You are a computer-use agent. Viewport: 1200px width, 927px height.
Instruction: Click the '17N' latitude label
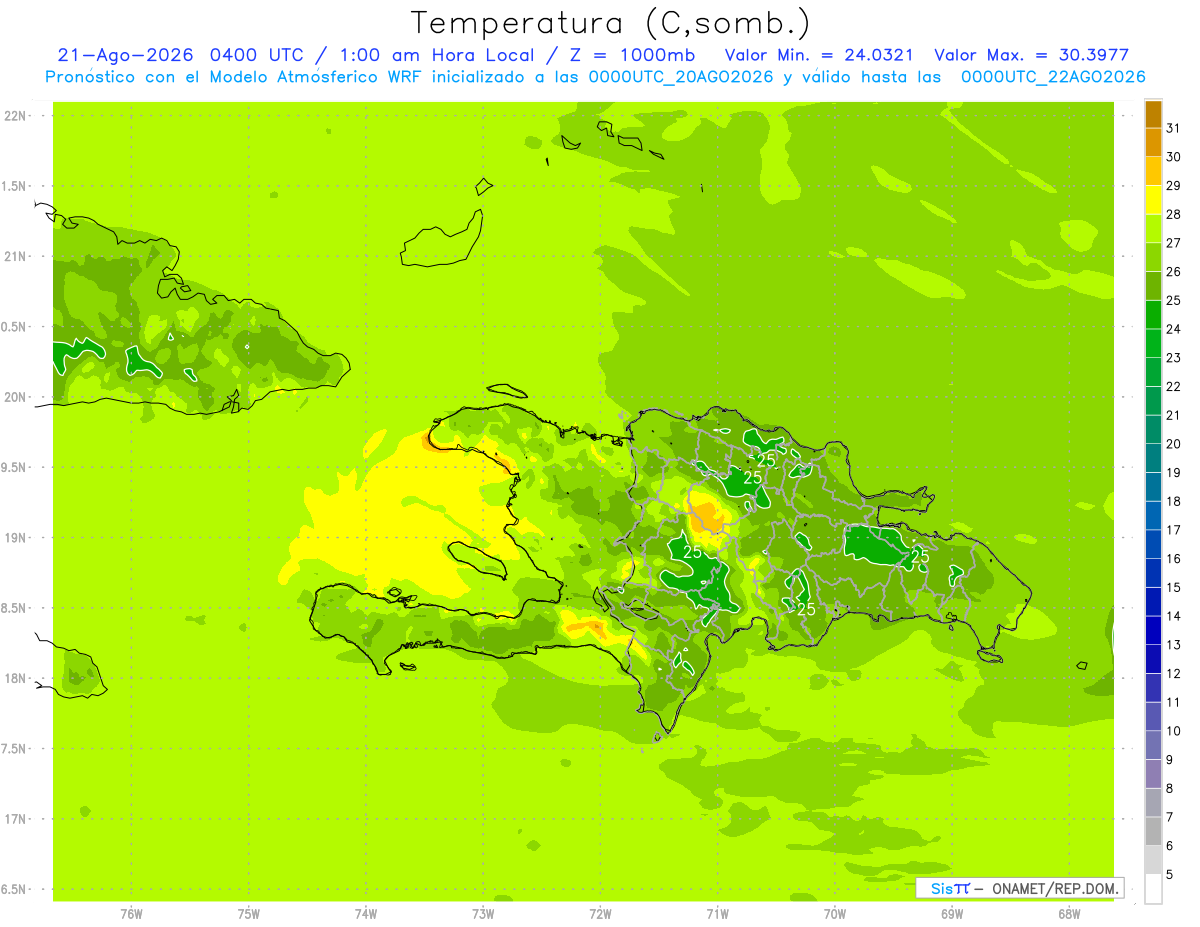point(14,819)
